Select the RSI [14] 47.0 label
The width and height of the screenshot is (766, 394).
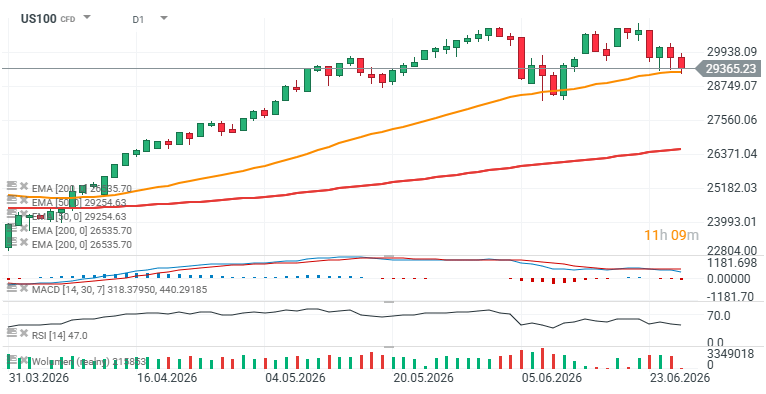click(x=60, y=335)
